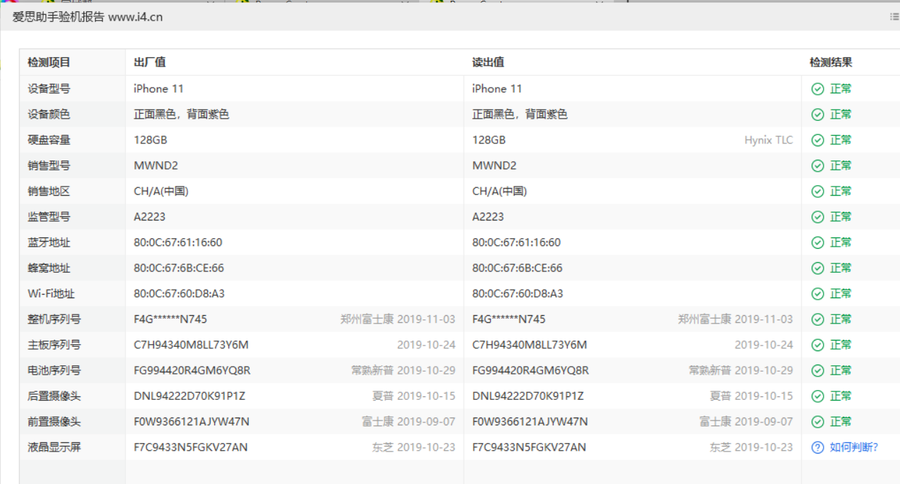Click read-value date 郑州富士康 2019-11-03

coord(735,319)
